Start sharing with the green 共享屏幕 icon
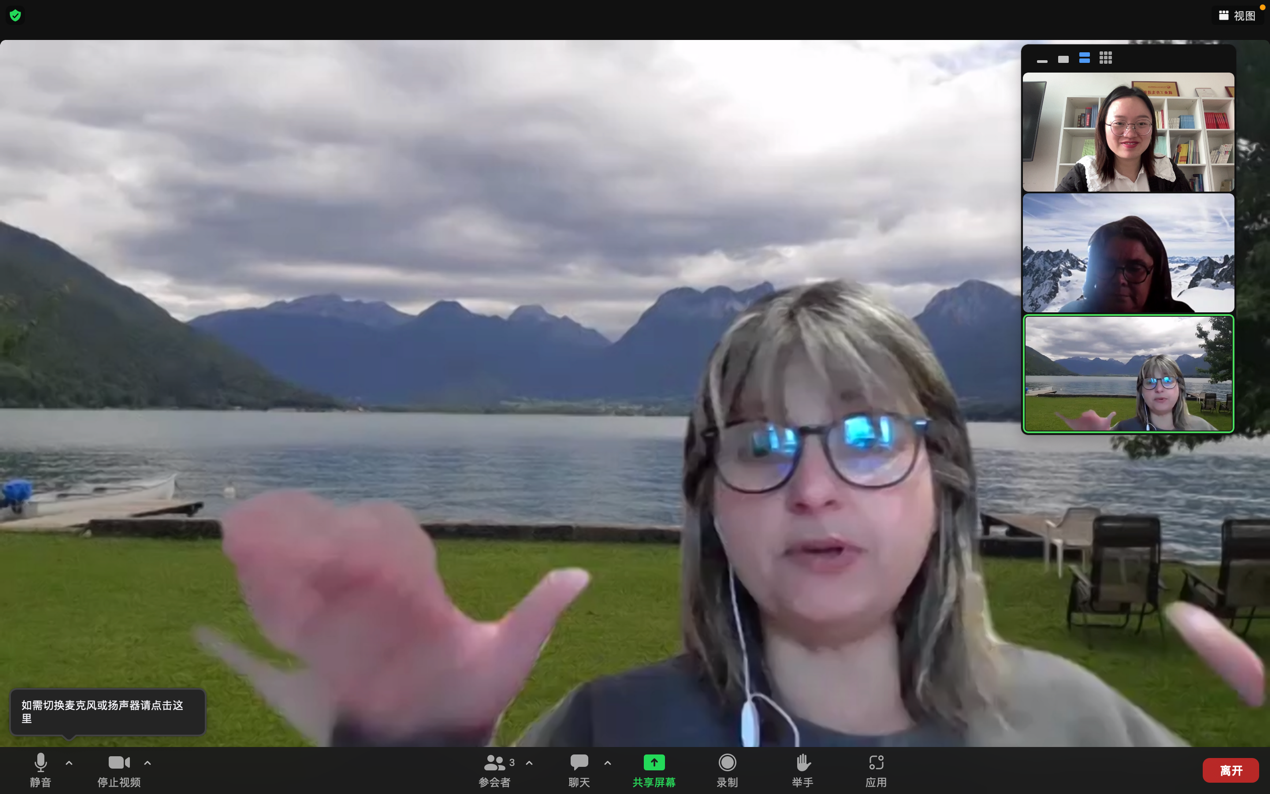Viewport: 1270px width, 794px height. (654, 763)
